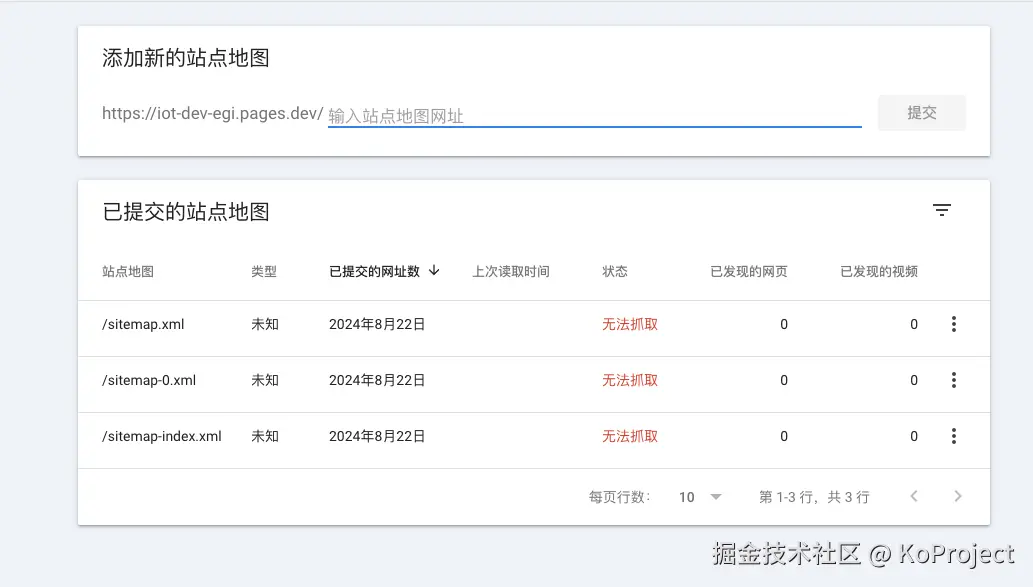Viewport: 1033px width, 587px height.
Task: Click the date 2024年8月22日 in /sitemap.xml row
Action: (x=377, y=324)
